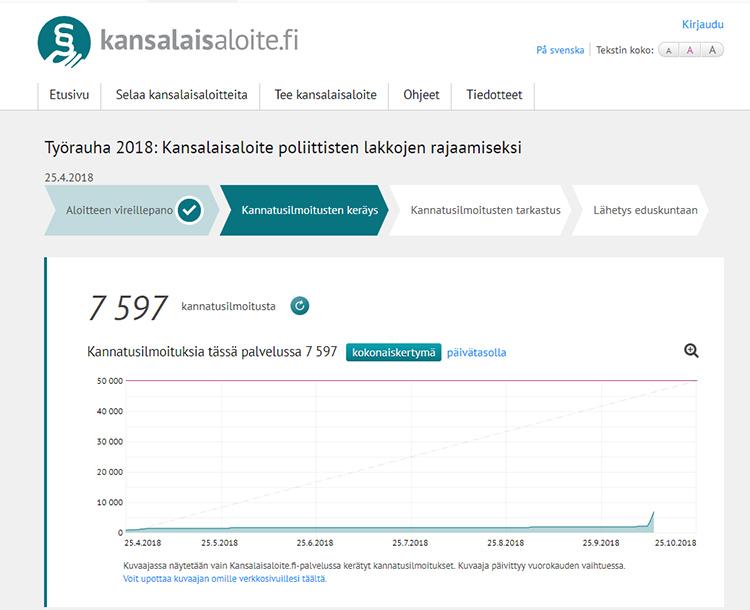Zoom the chart with magnifier icon
This screenshot has width=750, height=610.
[691, 350]
